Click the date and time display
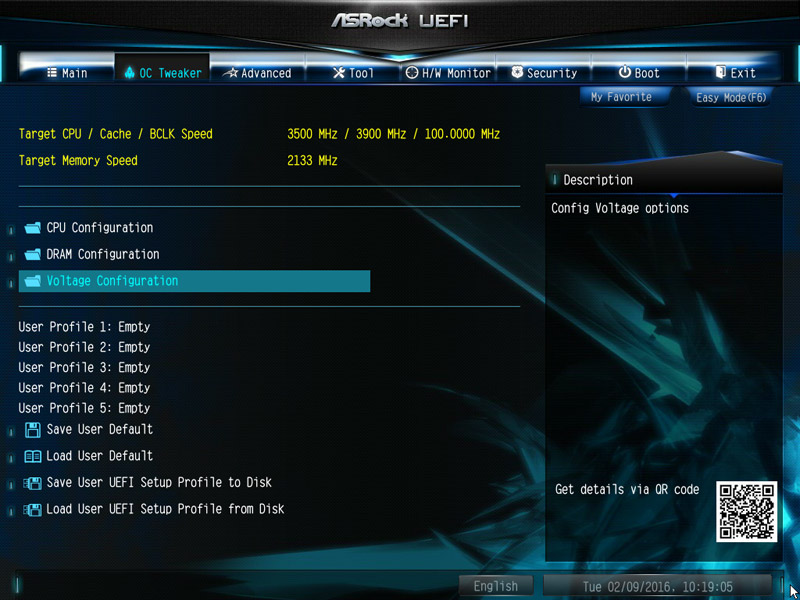Screen dimensions: 800x600 click(658, 586)
